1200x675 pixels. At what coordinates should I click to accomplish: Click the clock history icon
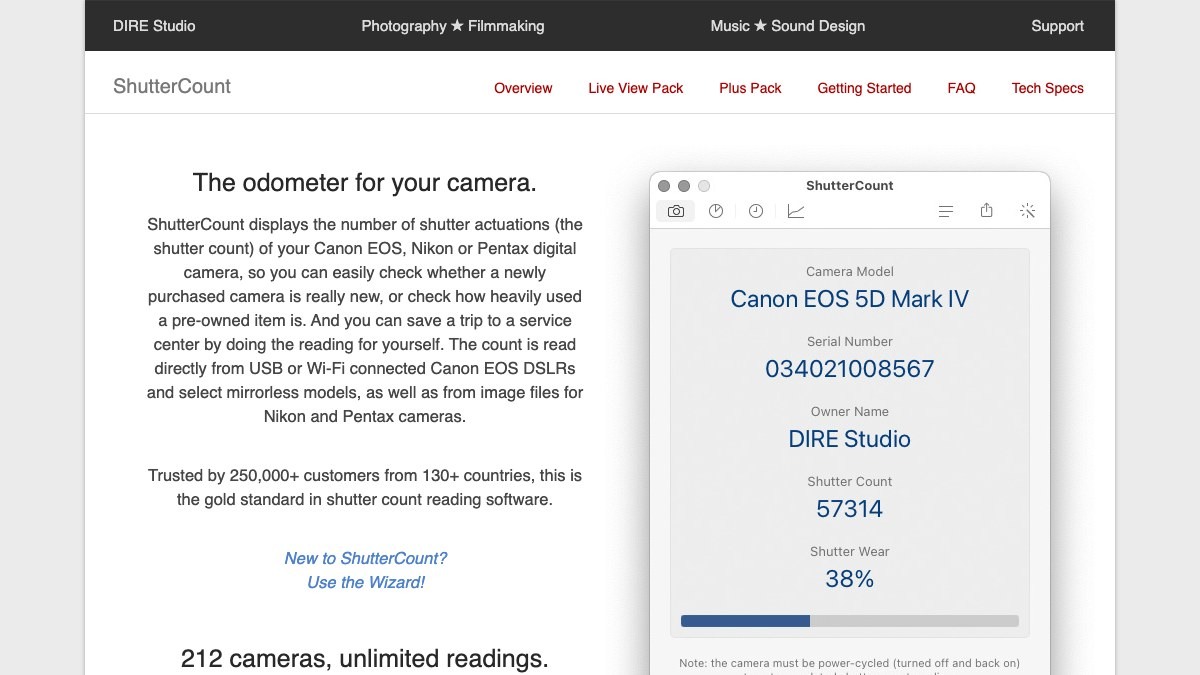click(x=756, y=211)
